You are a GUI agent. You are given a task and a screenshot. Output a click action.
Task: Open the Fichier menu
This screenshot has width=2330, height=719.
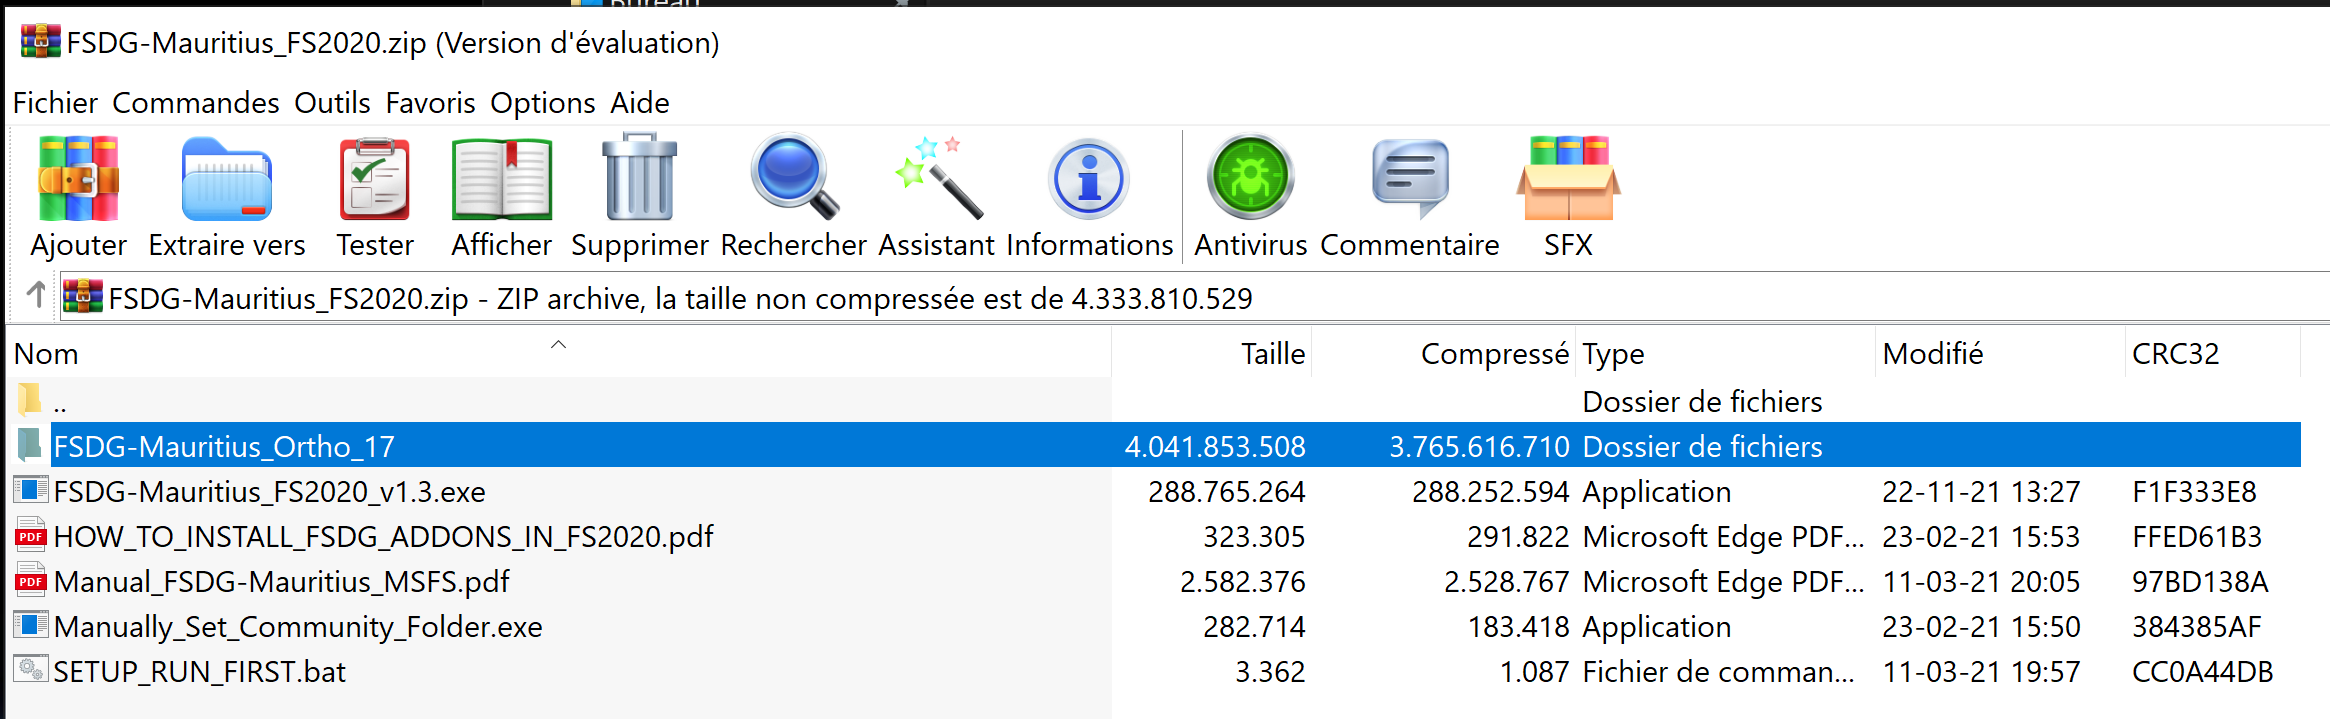coord(55,103)
